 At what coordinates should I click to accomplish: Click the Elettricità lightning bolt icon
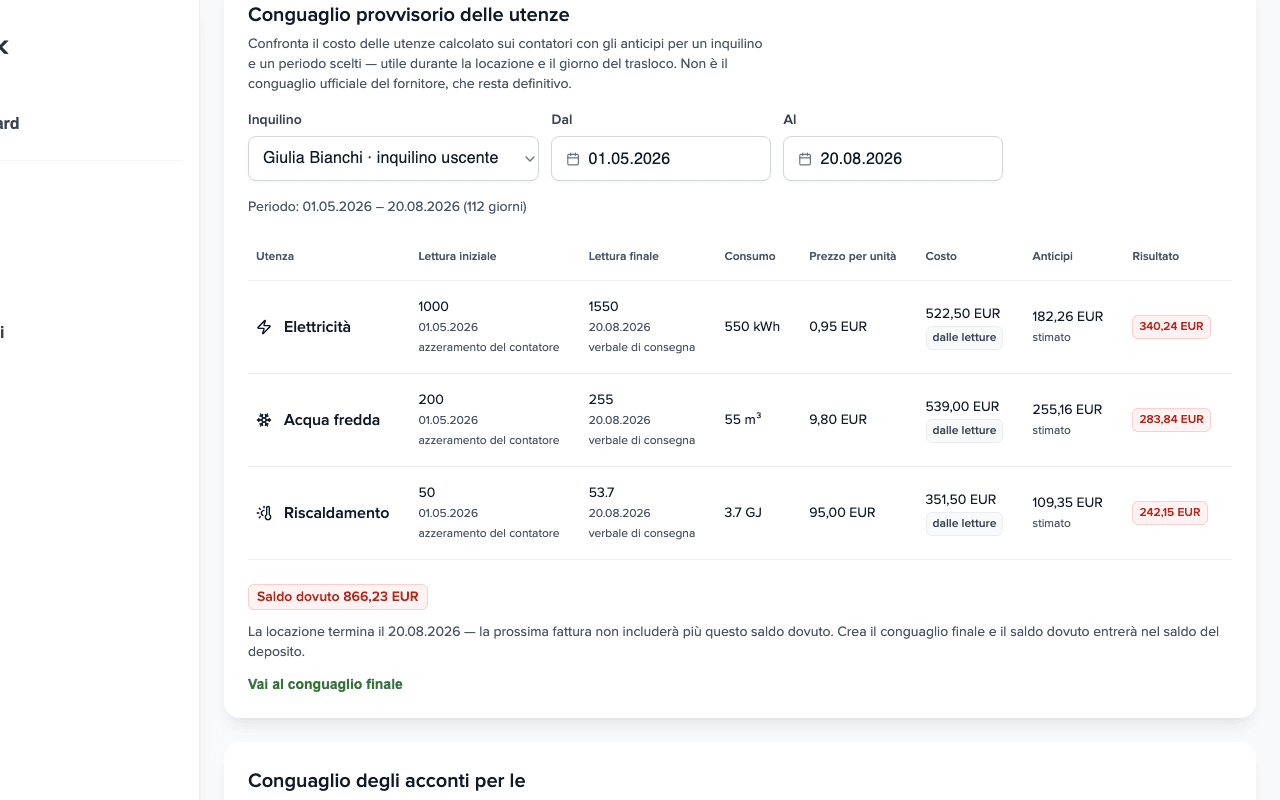click(264, 327)
